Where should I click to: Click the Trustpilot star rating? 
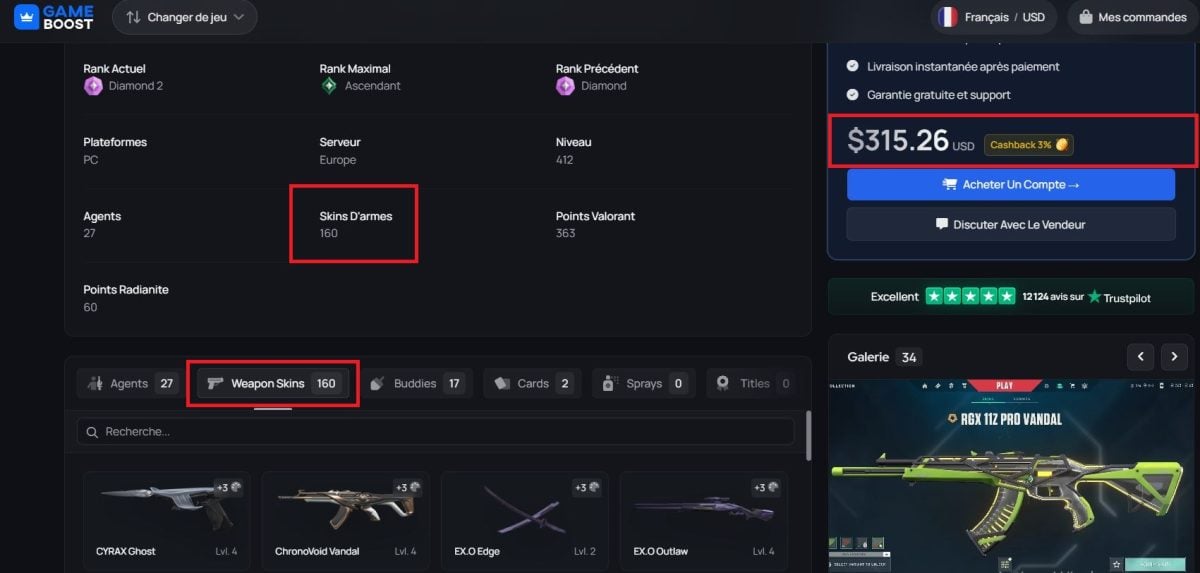coord(969,296)
